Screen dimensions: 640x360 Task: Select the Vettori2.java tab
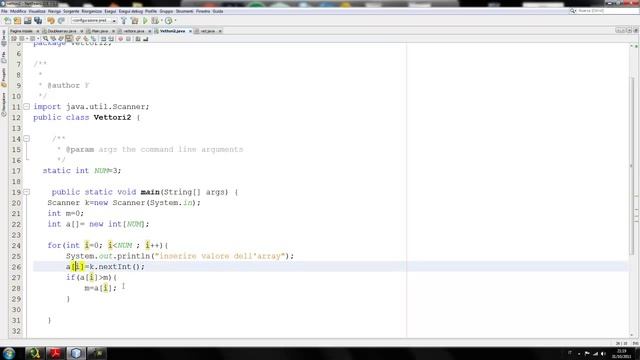172,31
